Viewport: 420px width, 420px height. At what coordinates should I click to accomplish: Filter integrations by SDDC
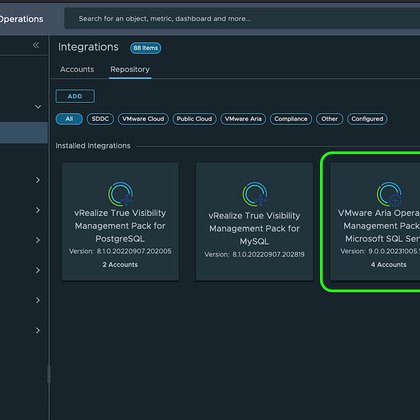pyautogui.click(x=100, y=119)
